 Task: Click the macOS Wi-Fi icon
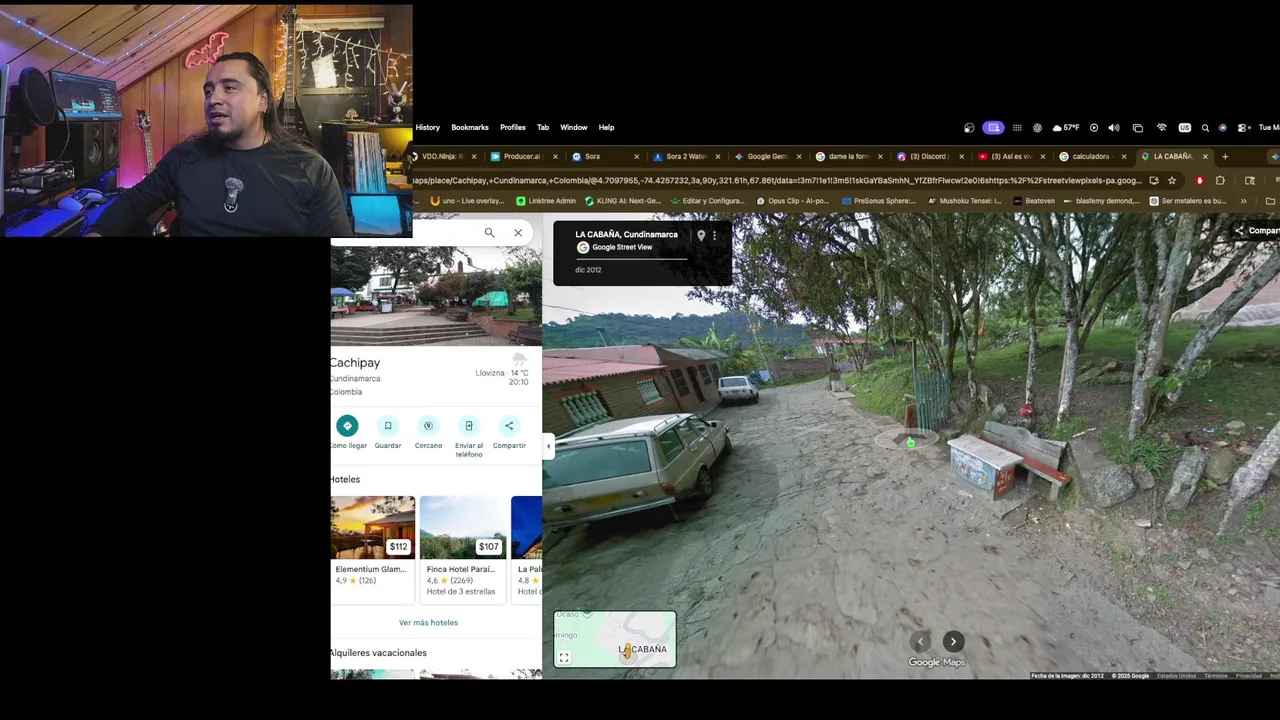pyautogui.click(x=1161, y=128)
